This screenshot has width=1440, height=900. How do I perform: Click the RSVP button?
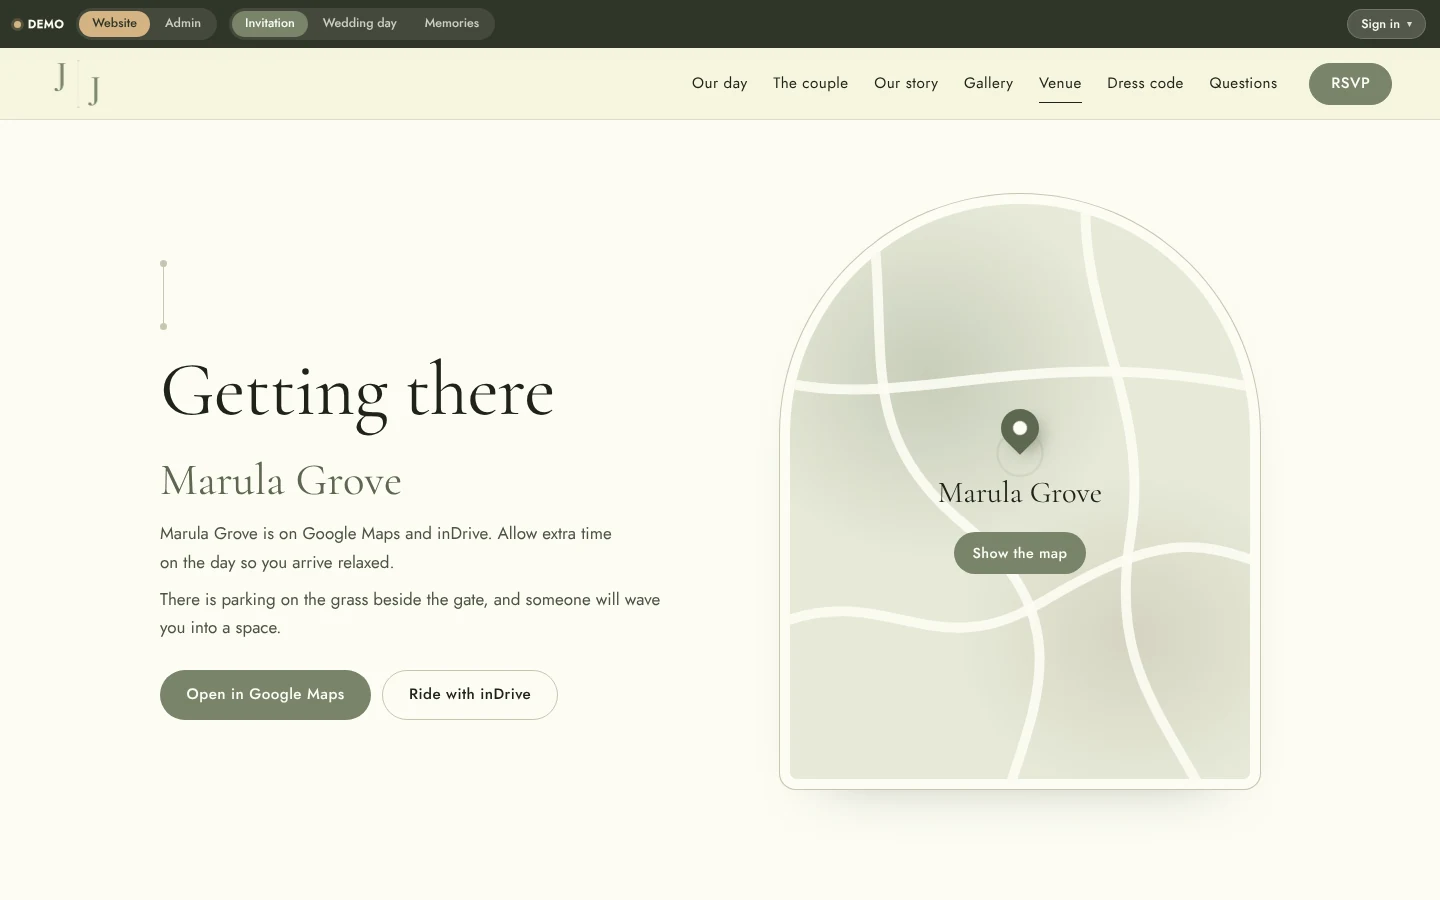tap(1350, 83)
